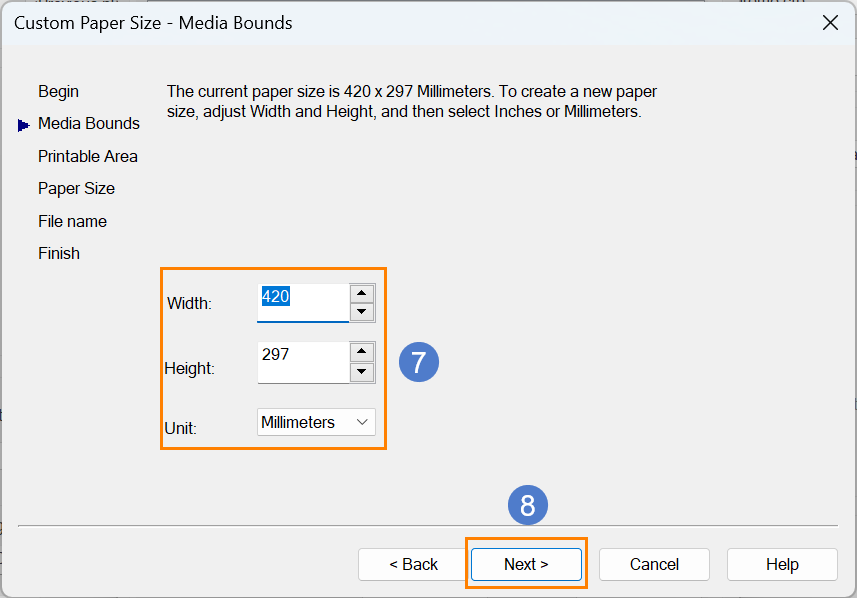The height and width of the screenshot is (598, 857).
Task: Cancel the custom paper size wizard
Action: [x=654, y=564]
